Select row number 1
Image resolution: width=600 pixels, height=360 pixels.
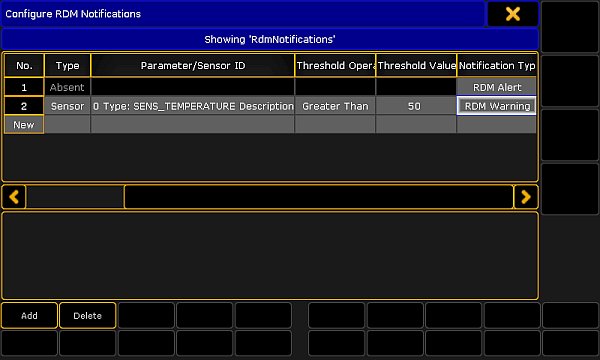pyautogui.click(x=24, y=87)
